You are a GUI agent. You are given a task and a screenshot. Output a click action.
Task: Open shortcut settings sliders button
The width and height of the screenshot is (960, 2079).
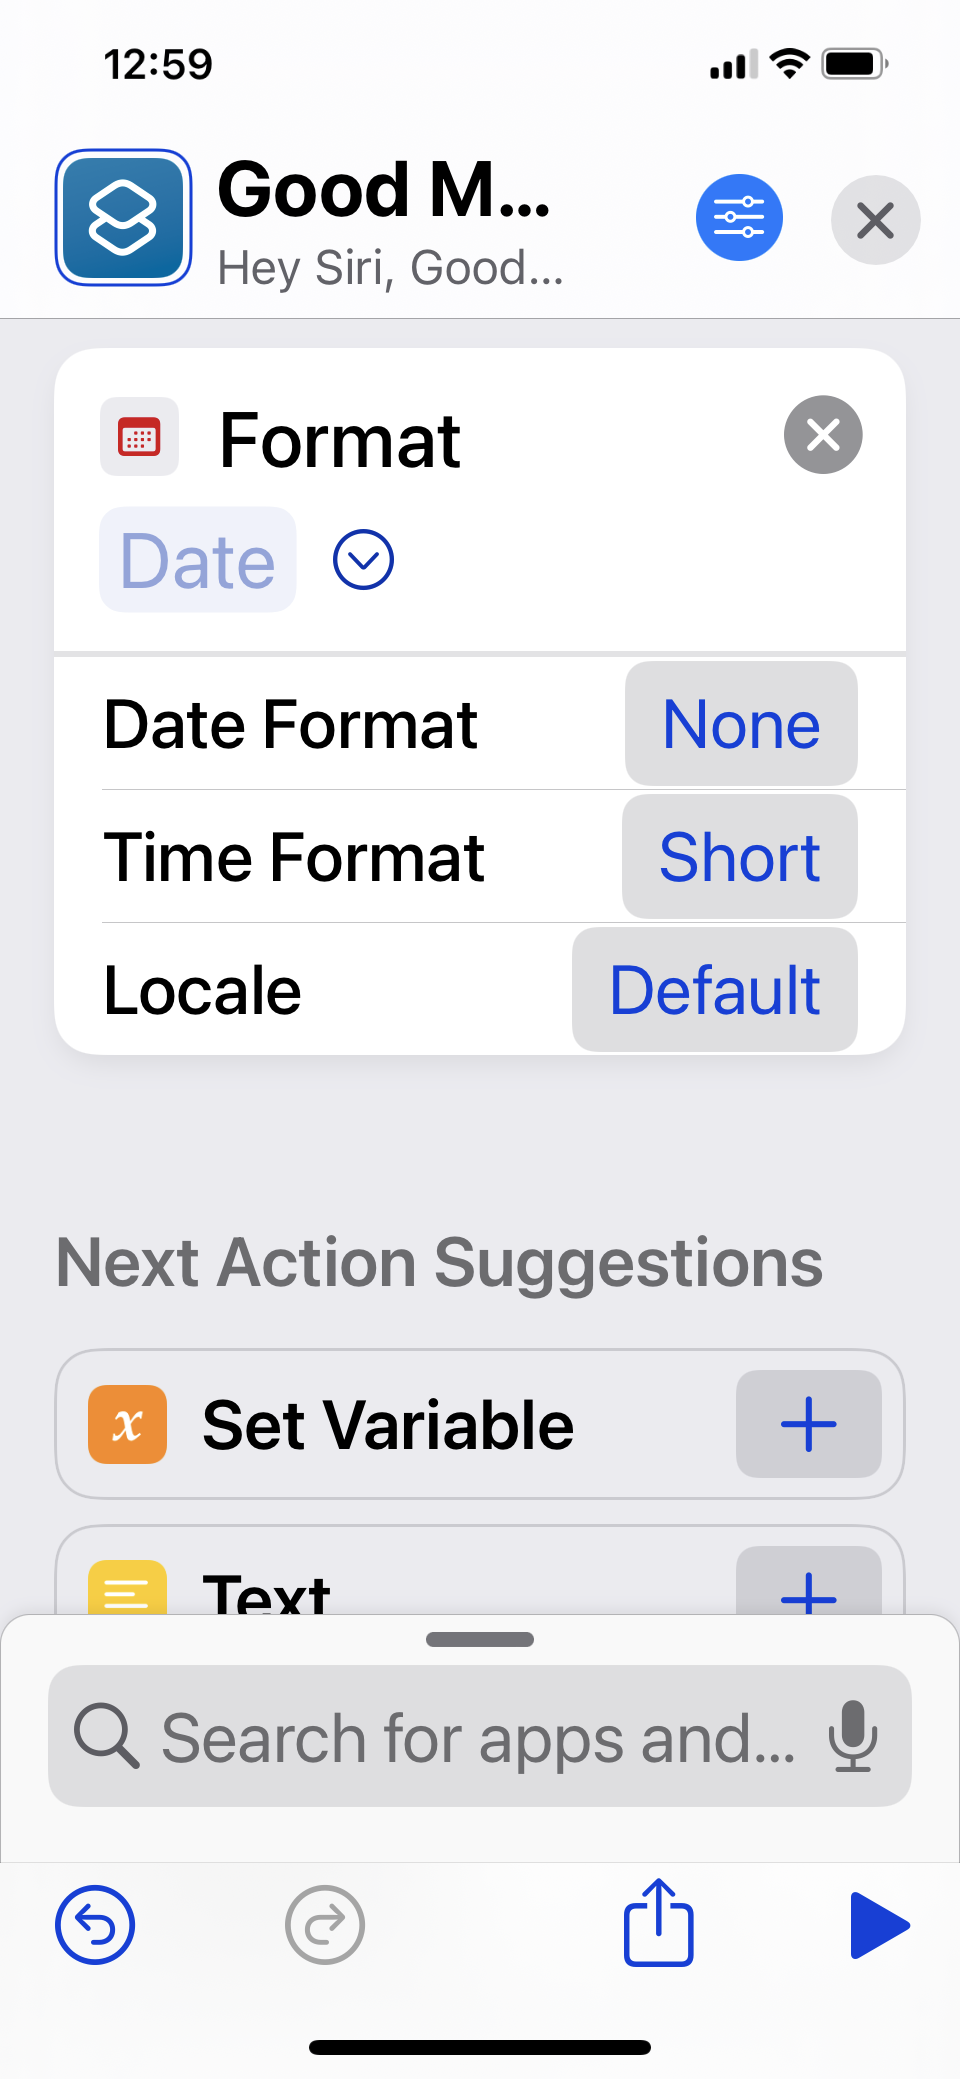[x=739, y=217]
